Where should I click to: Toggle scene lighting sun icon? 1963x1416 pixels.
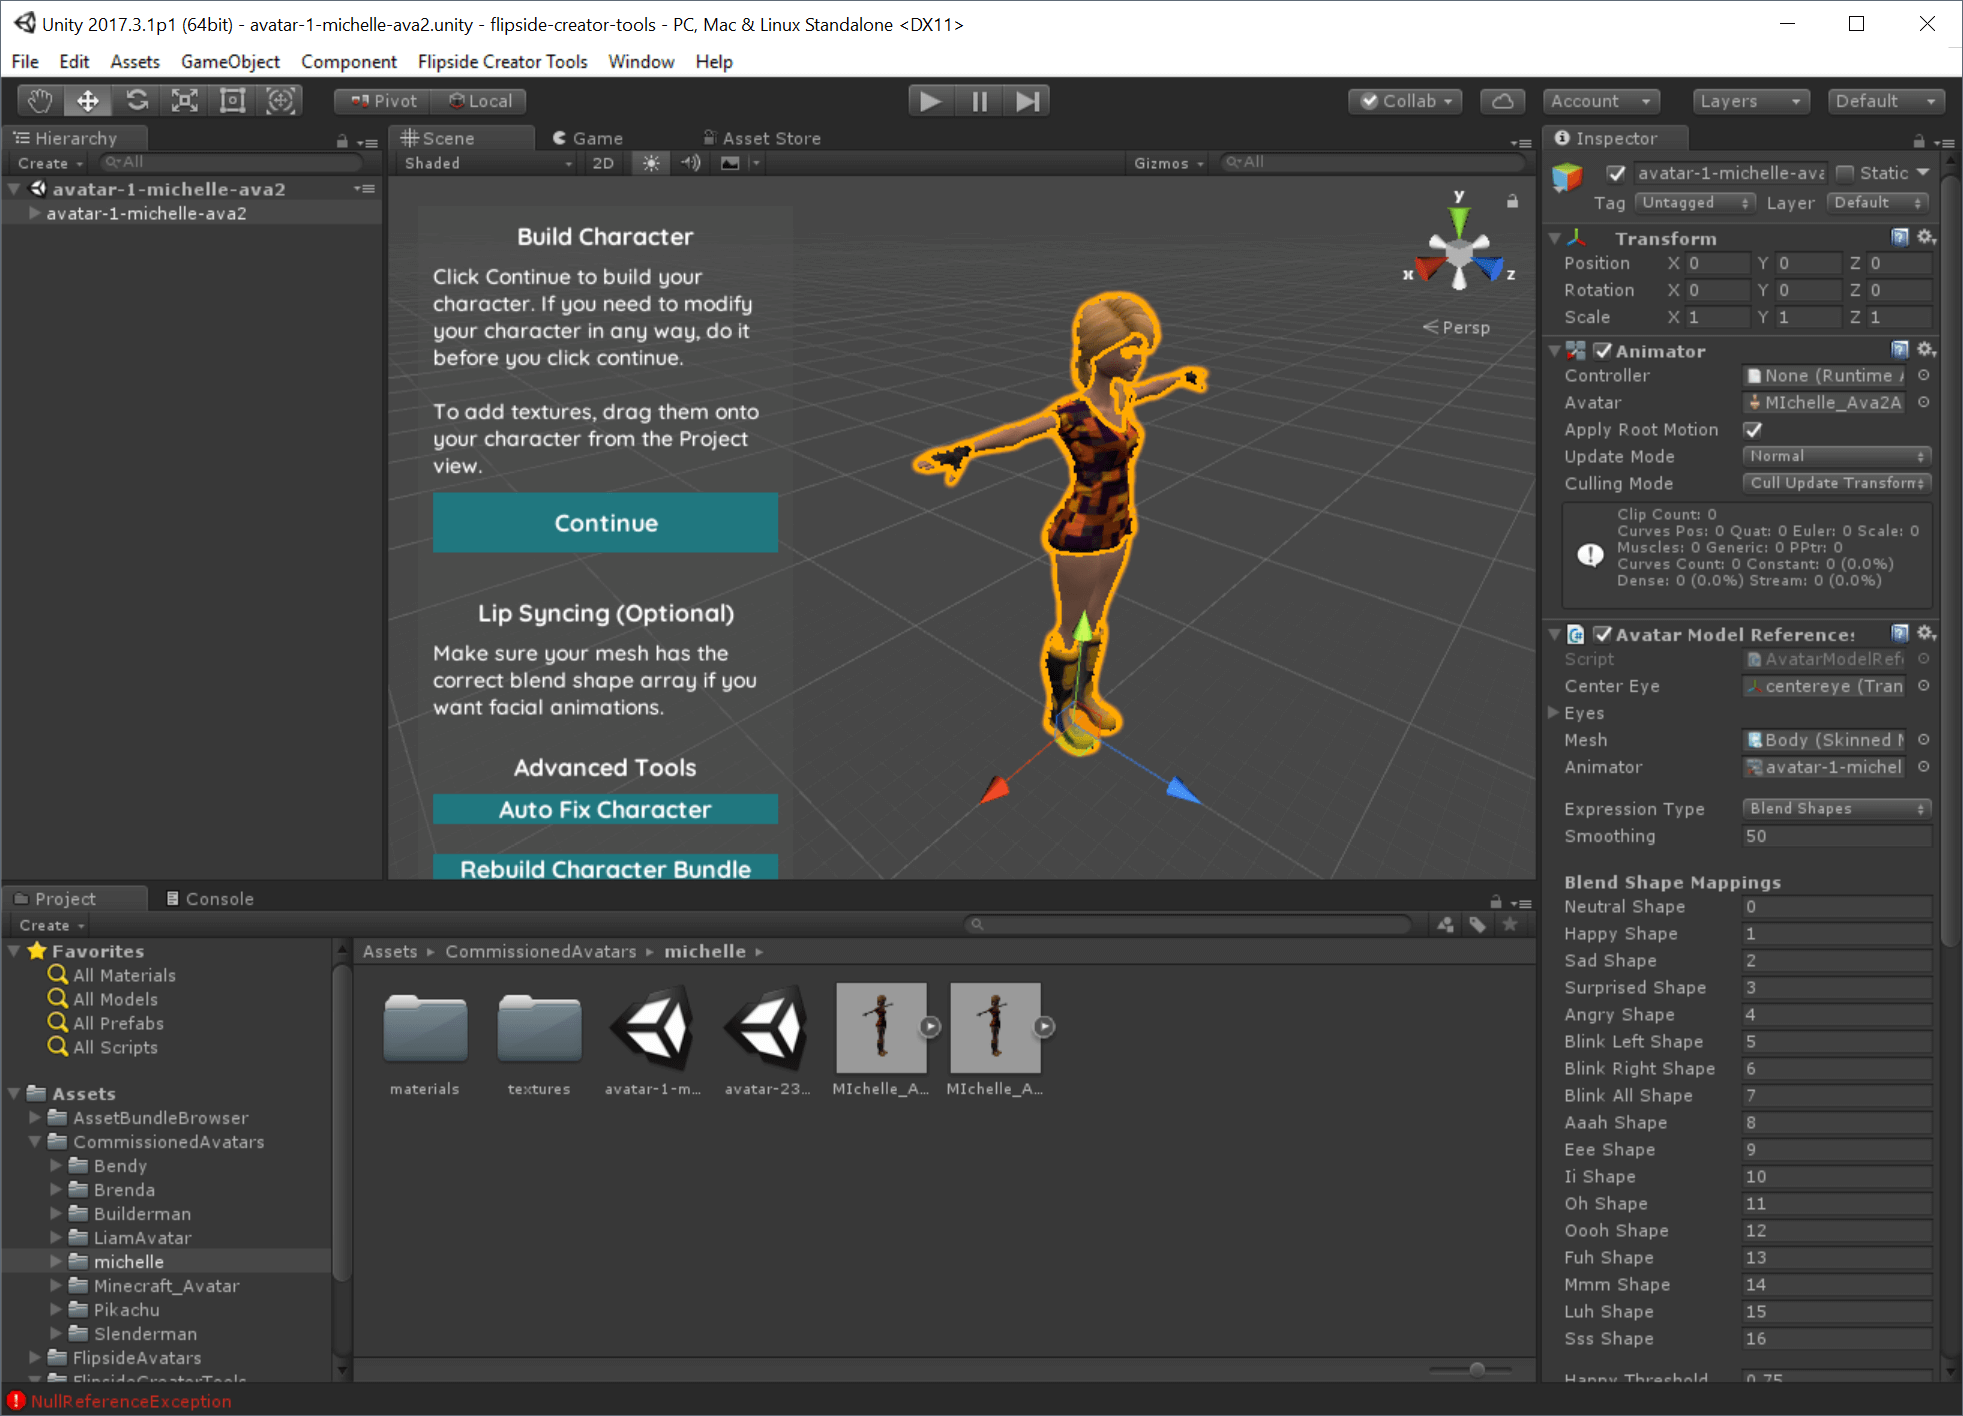tap(651, 163)
